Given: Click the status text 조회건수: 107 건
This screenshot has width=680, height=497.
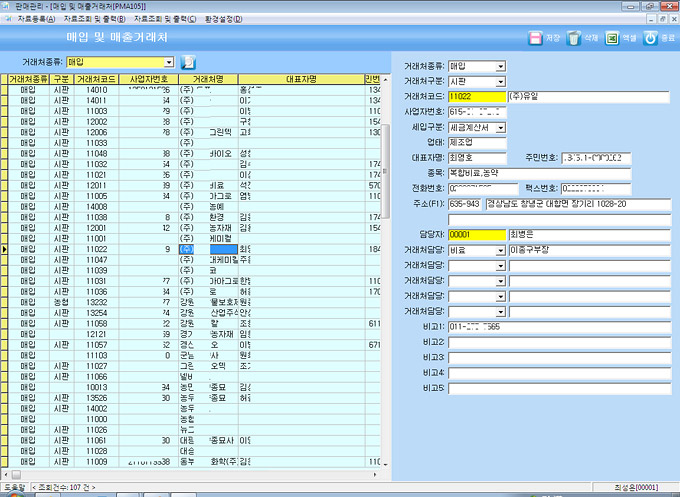Looking at the screenshot, I should tap(63, 487).
